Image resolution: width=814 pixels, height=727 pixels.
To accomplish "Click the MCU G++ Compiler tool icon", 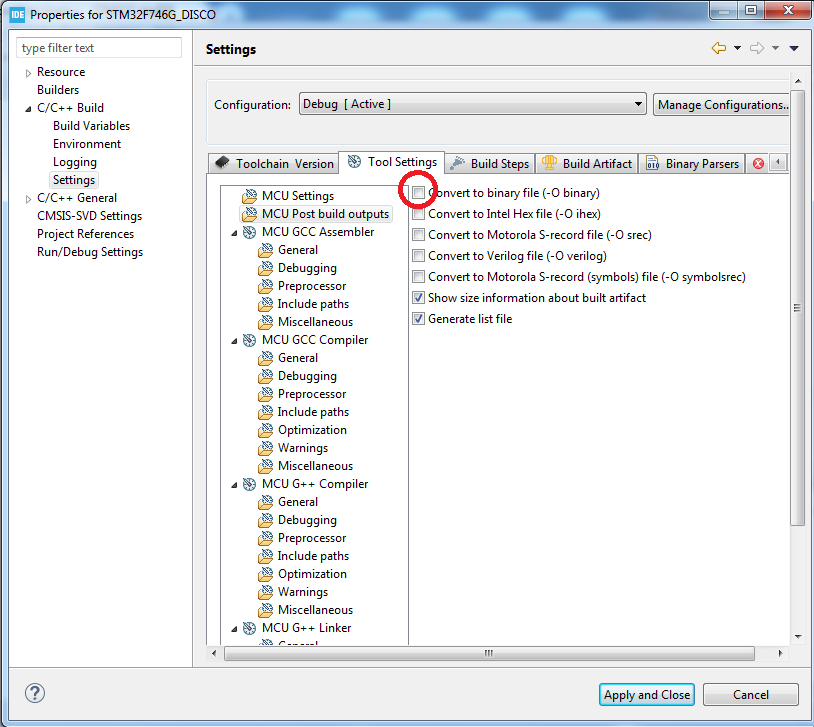I will click(250, 484).
